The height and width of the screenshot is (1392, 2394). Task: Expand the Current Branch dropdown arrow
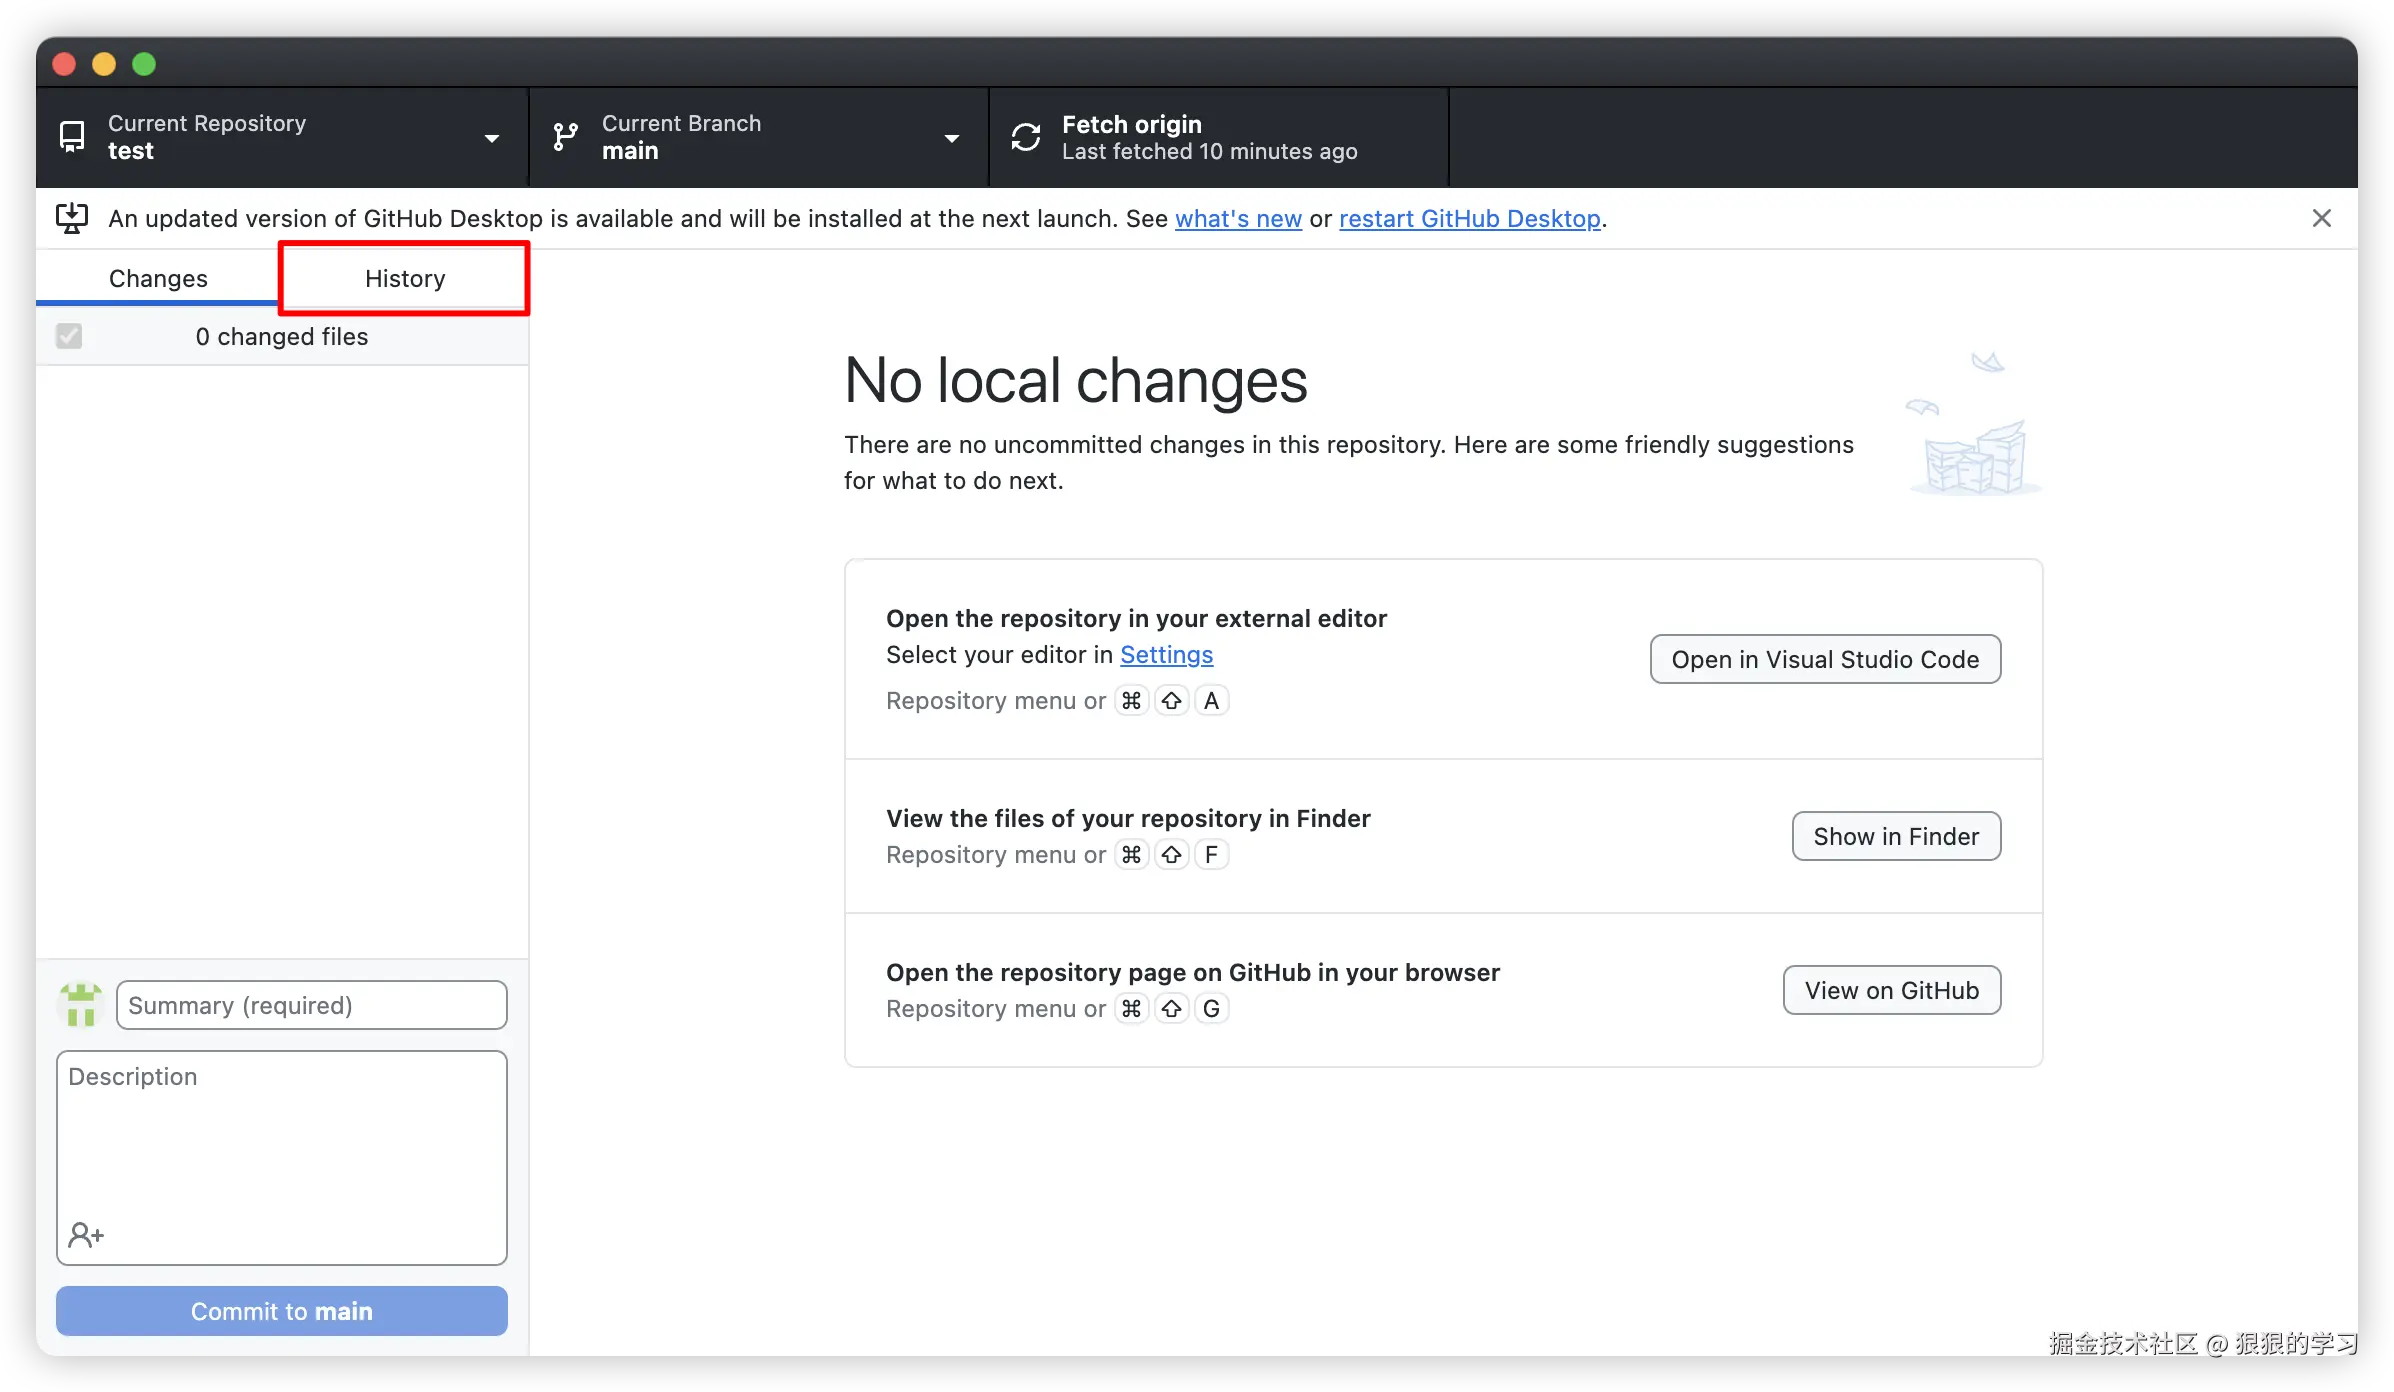951,138
